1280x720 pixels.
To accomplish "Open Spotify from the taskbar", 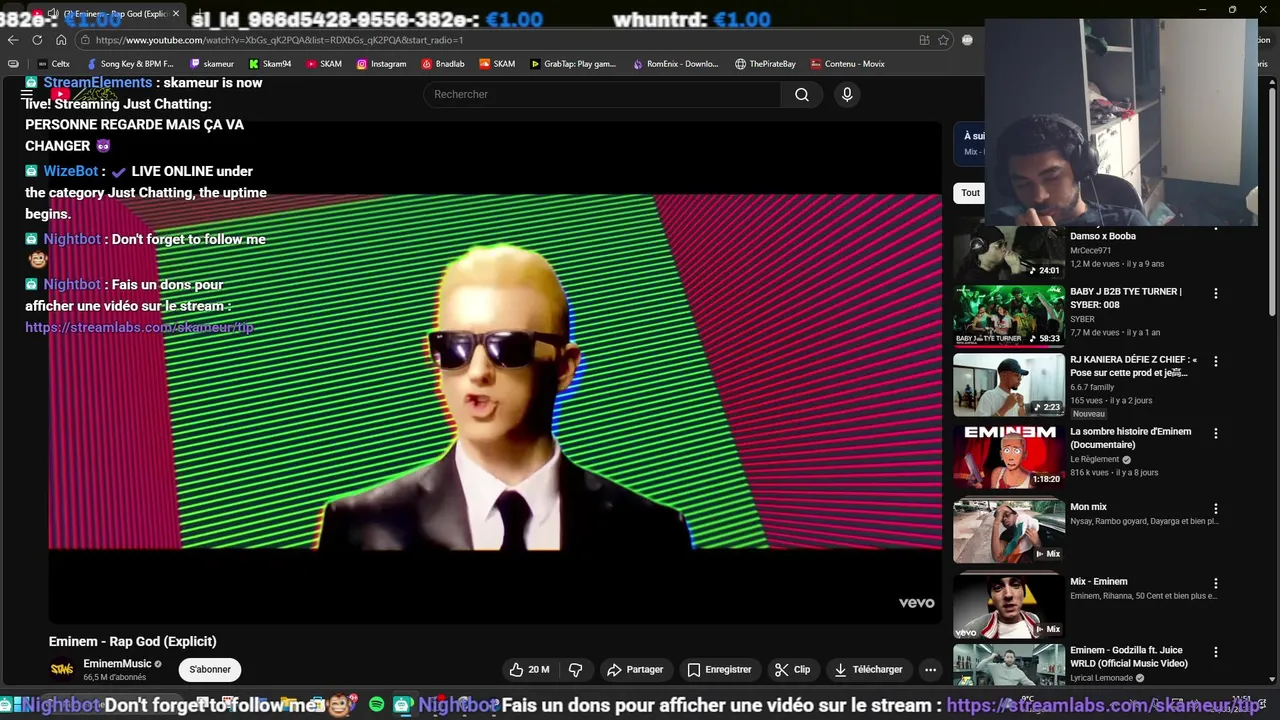I will pos(376,704).
